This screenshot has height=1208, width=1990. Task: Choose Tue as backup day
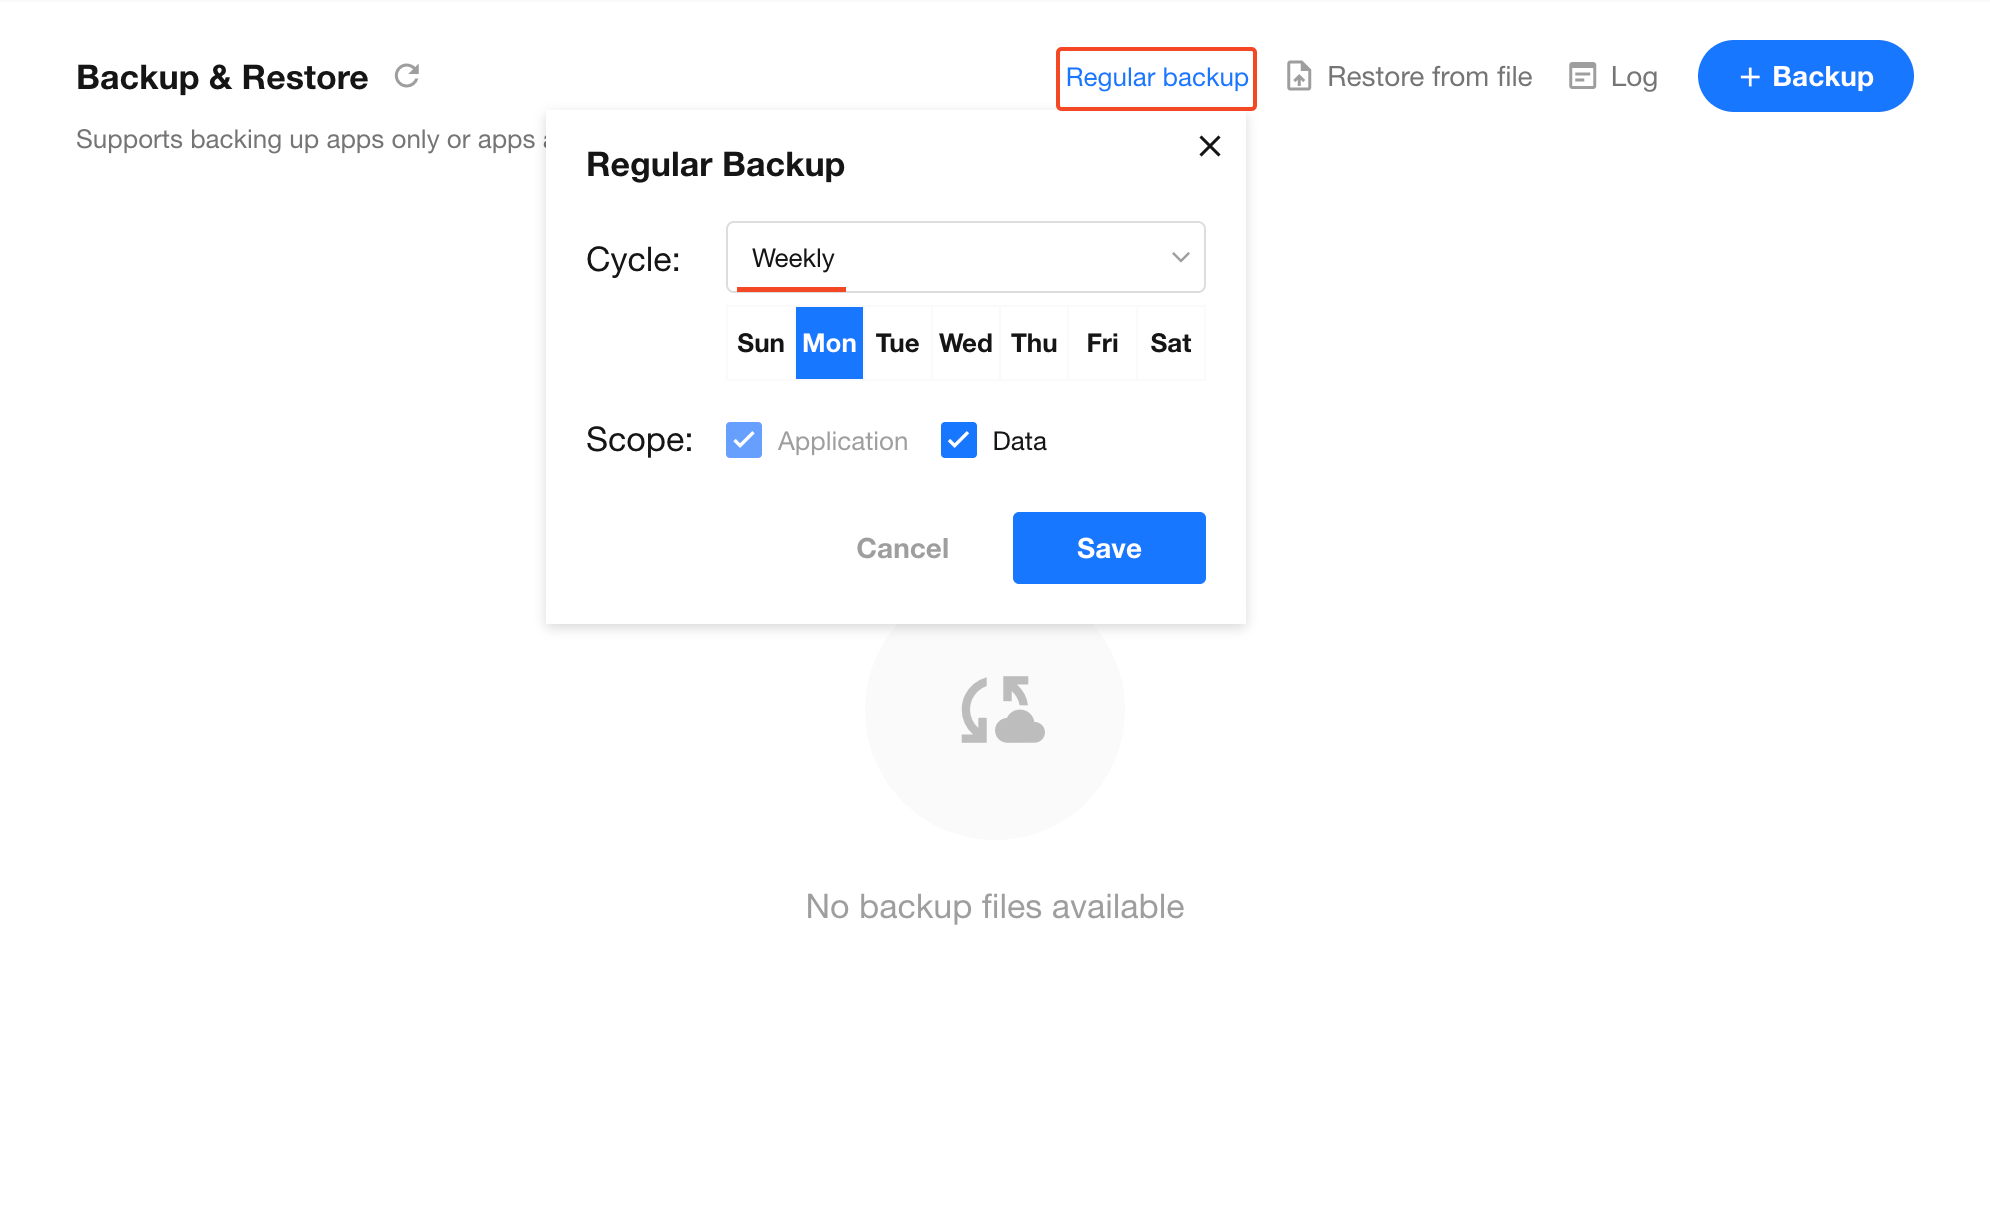[897, 343]
